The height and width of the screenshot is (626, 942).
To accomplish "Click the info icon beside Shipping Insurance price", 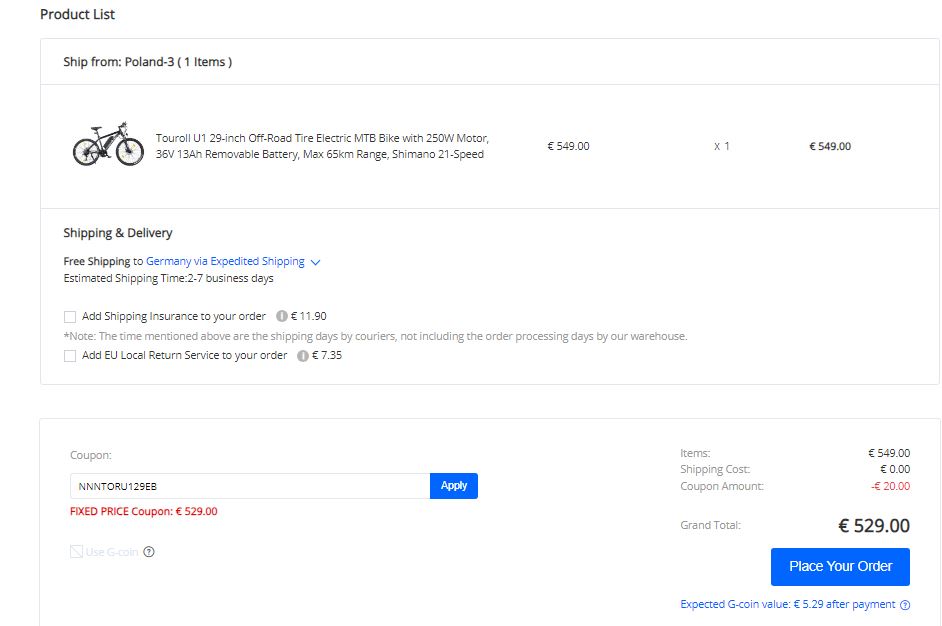I will [x=282, y=317].
